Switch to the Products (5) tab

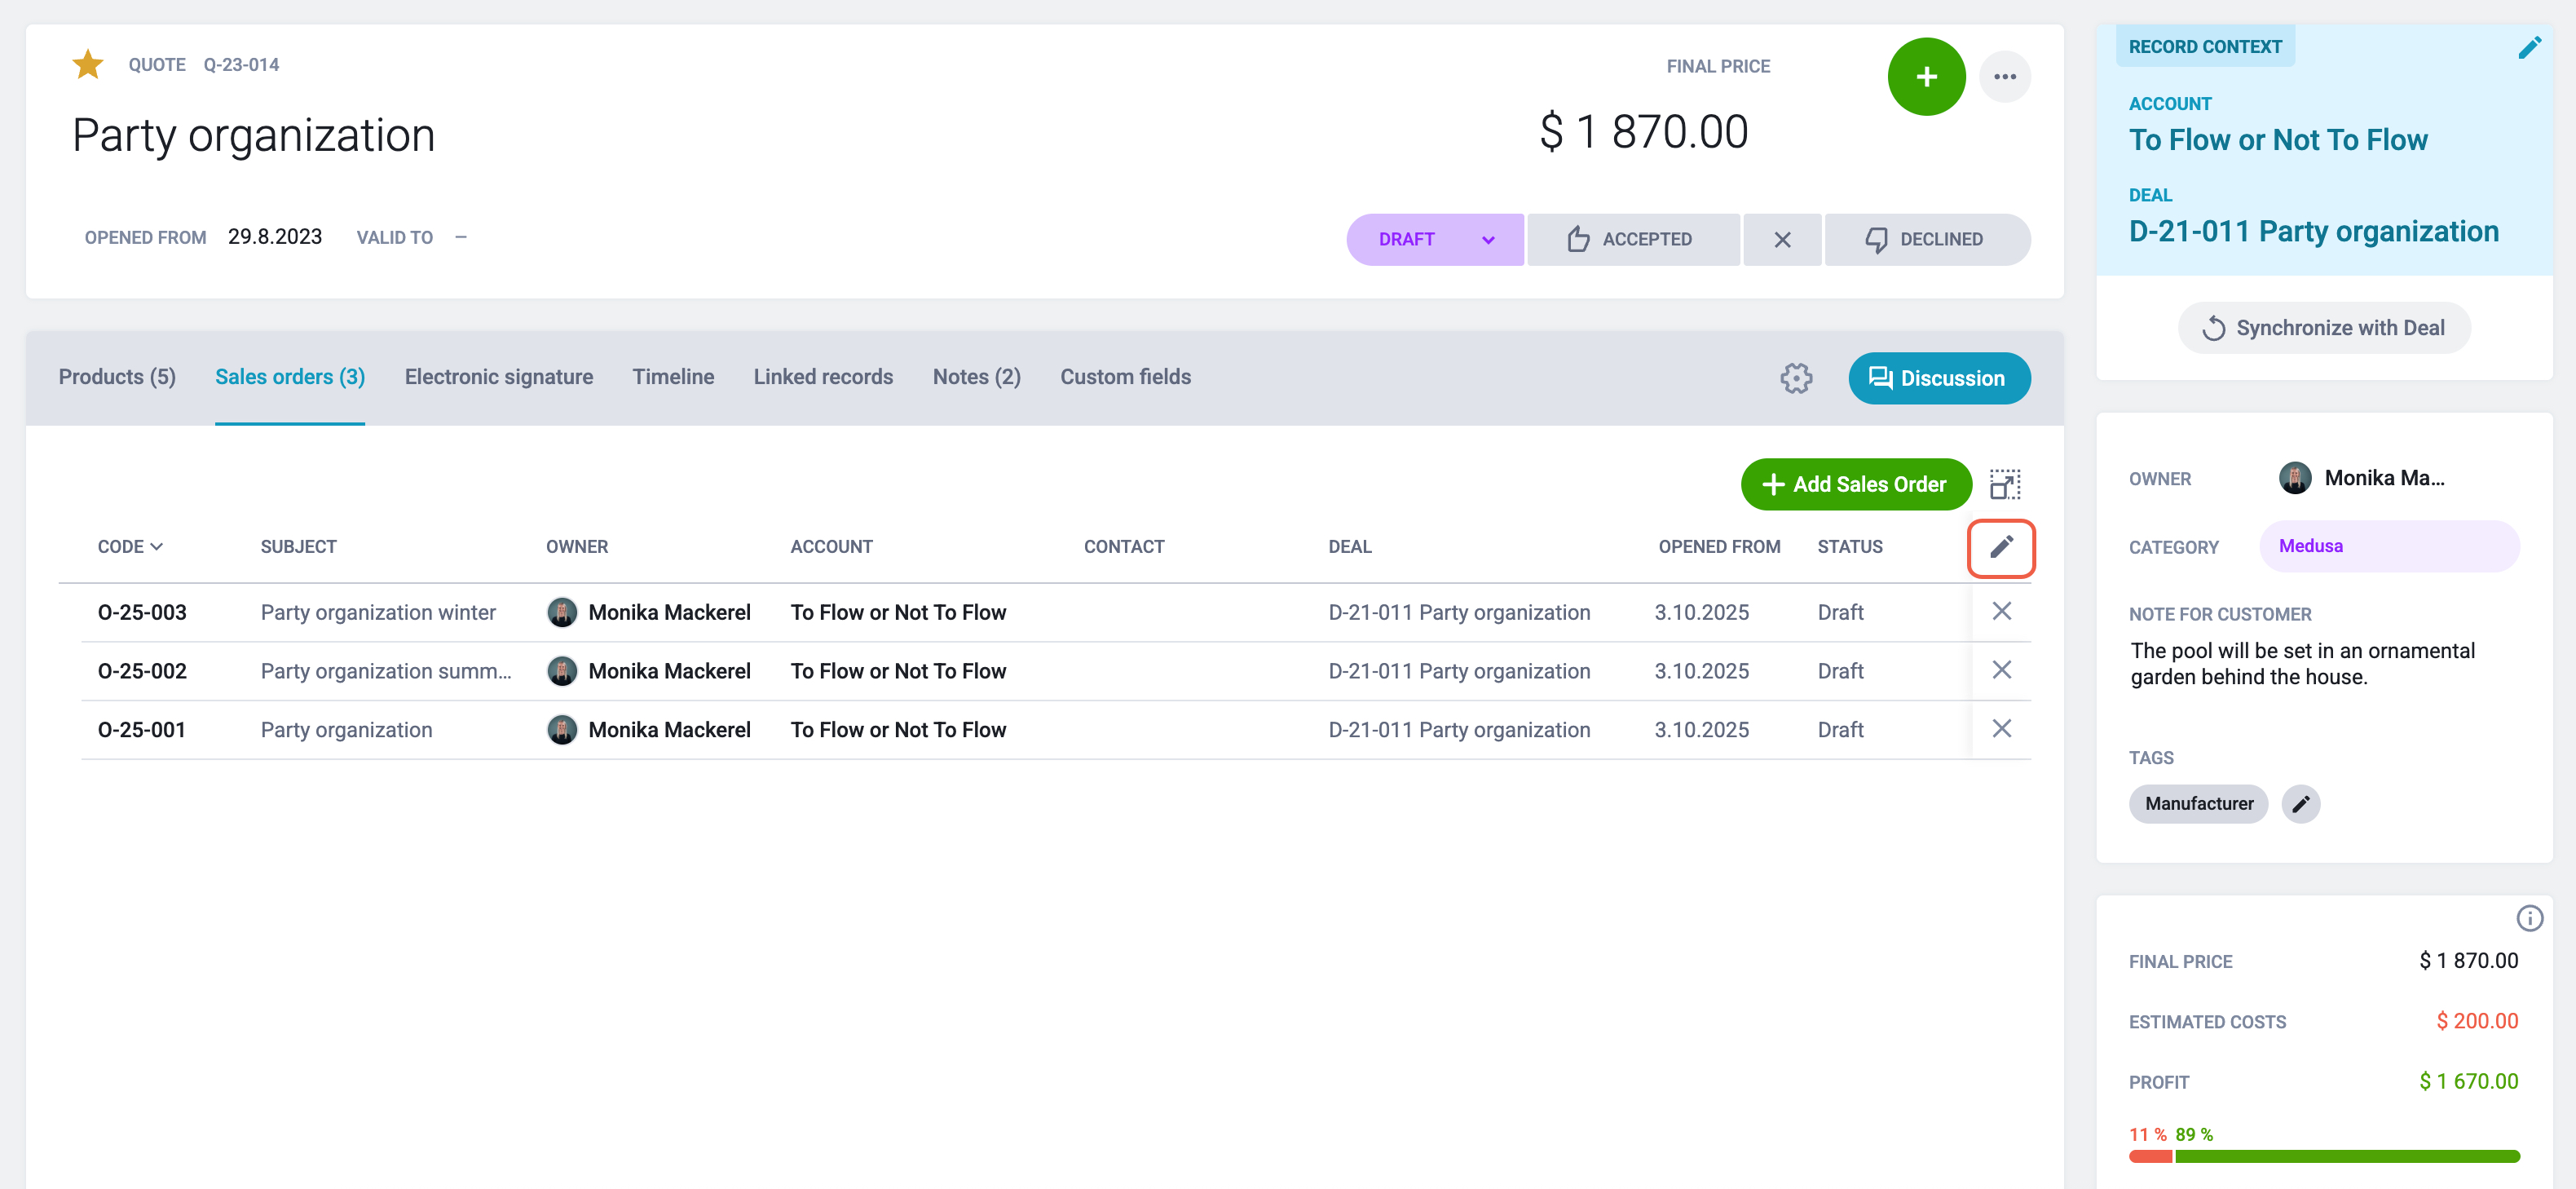117,377
